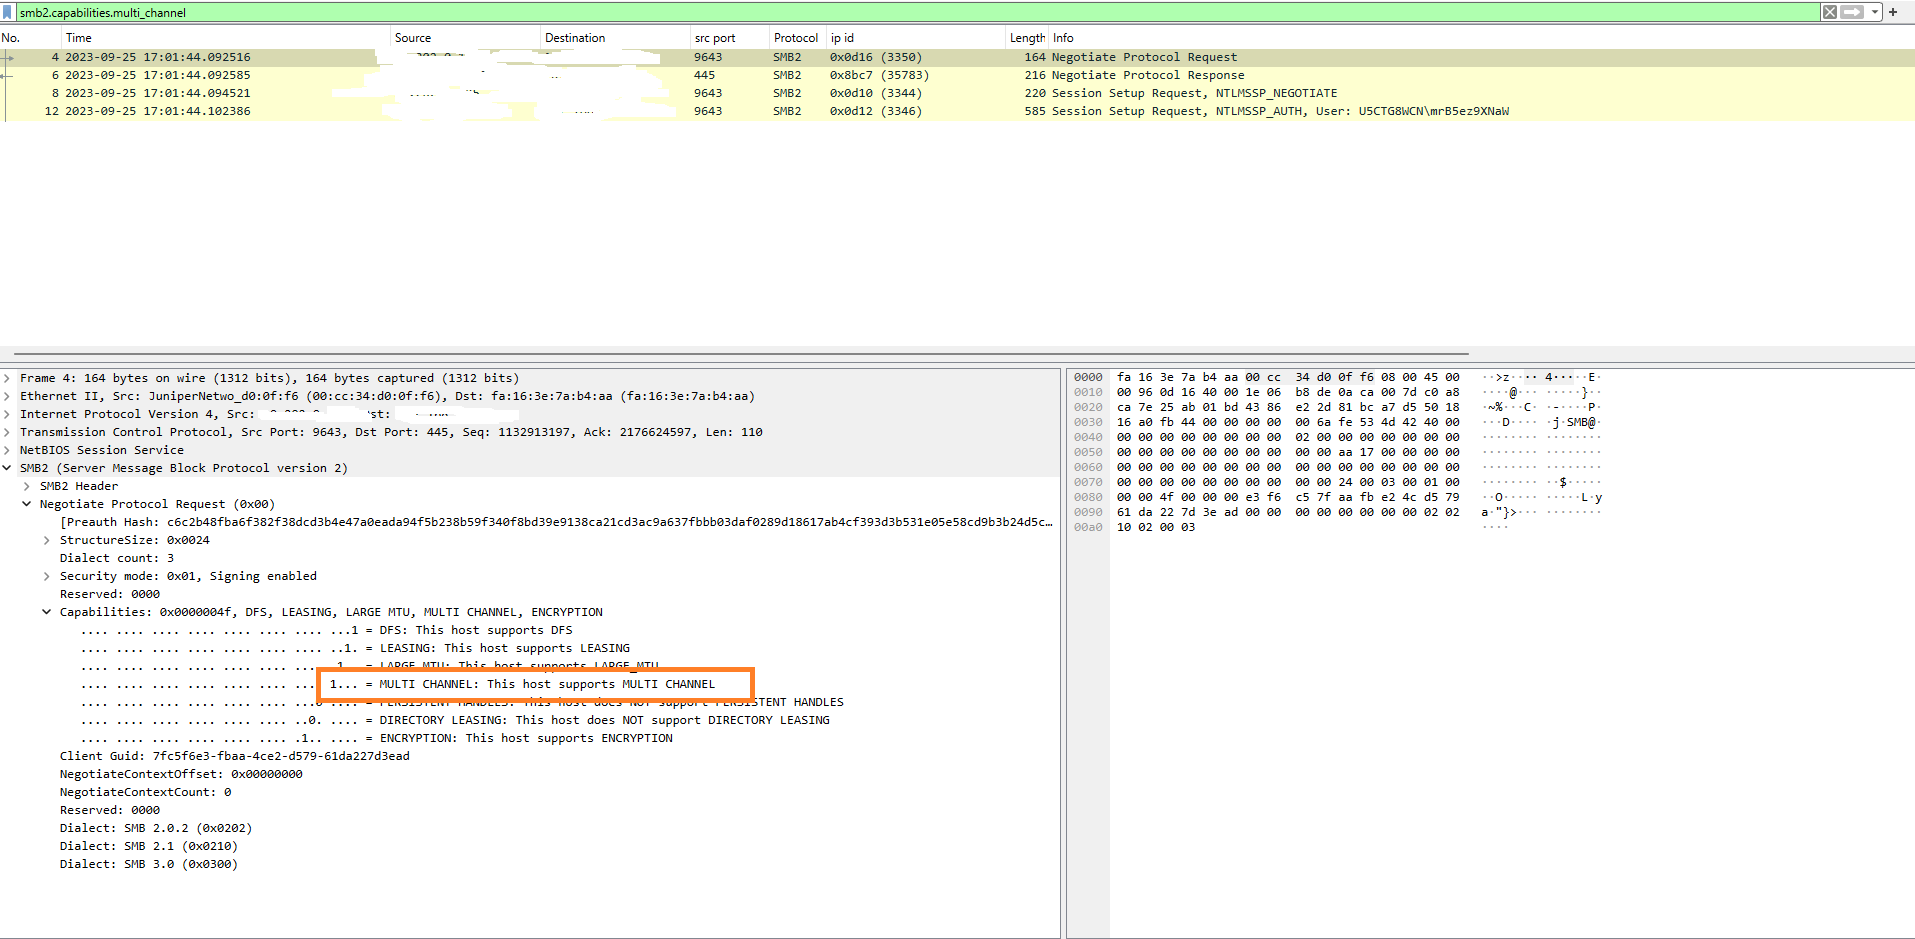Viewport: 1915px width, 939px height.
Task: Select NegotiateContextOffset: 0x00000000 line
Action: pos(181,774)
